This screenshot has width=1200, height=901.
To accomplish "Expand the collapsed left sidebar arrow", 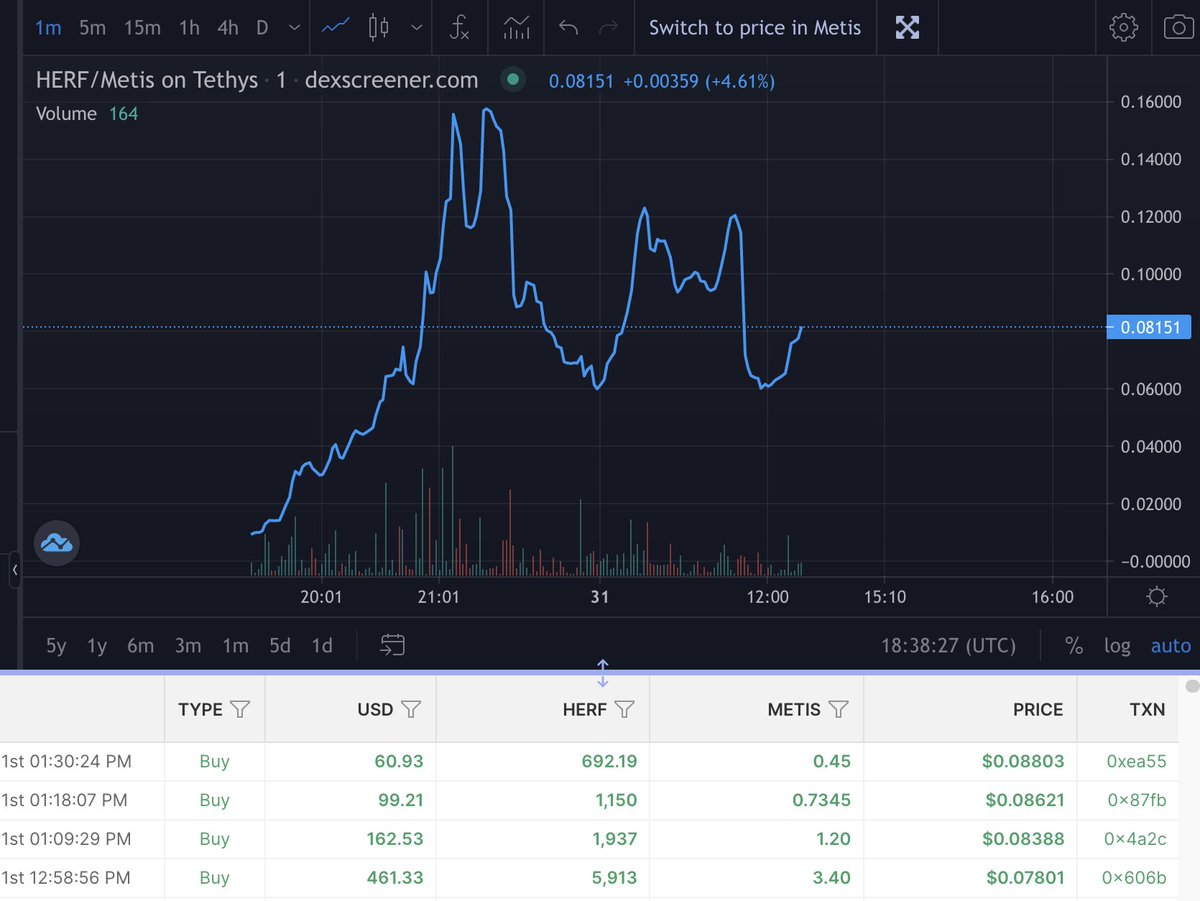I will 15,572.
